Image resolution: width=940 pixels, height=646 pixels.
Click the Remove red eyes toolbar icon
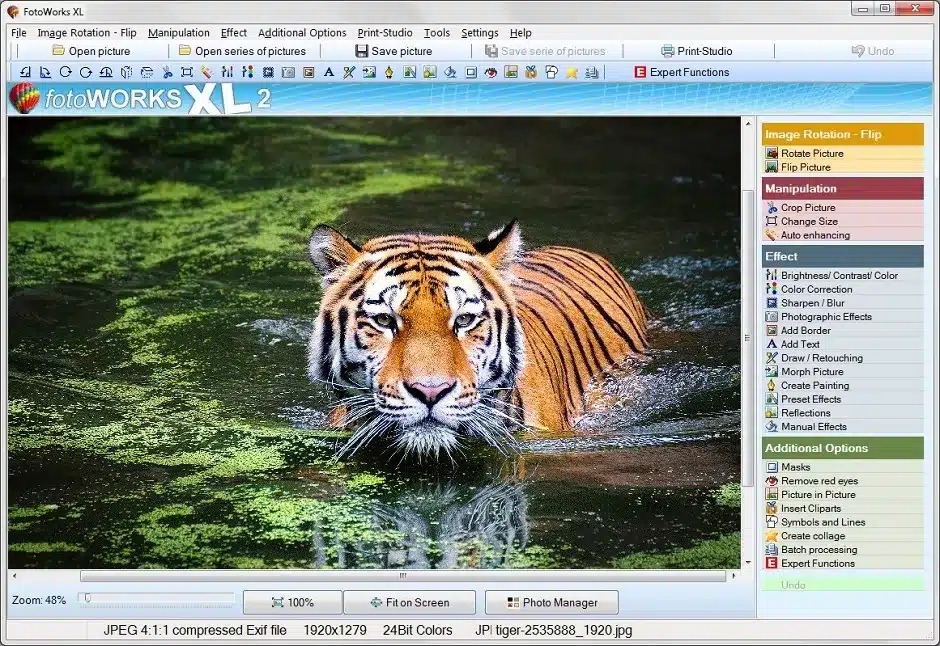(x=491, y=73)
